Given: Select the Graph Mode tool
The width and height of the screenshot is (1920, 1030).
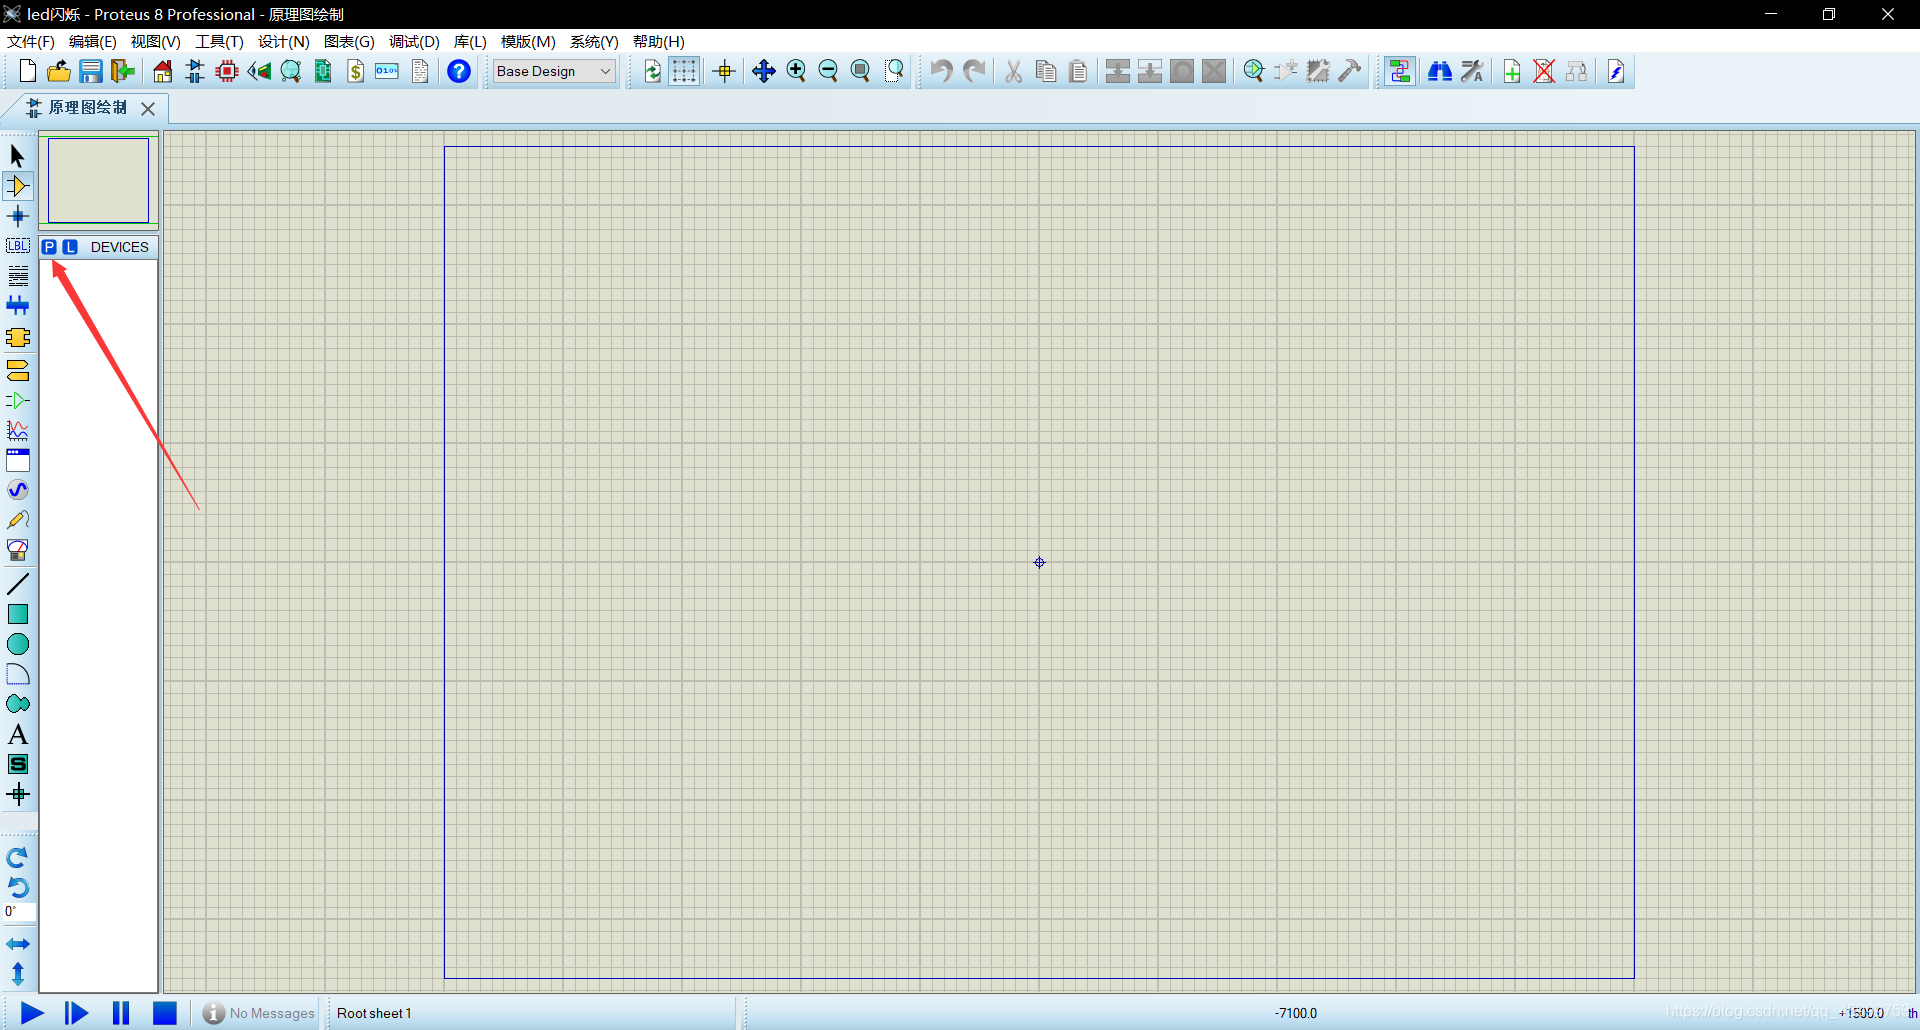Looking at the screenshot, I should click(17, 431).
